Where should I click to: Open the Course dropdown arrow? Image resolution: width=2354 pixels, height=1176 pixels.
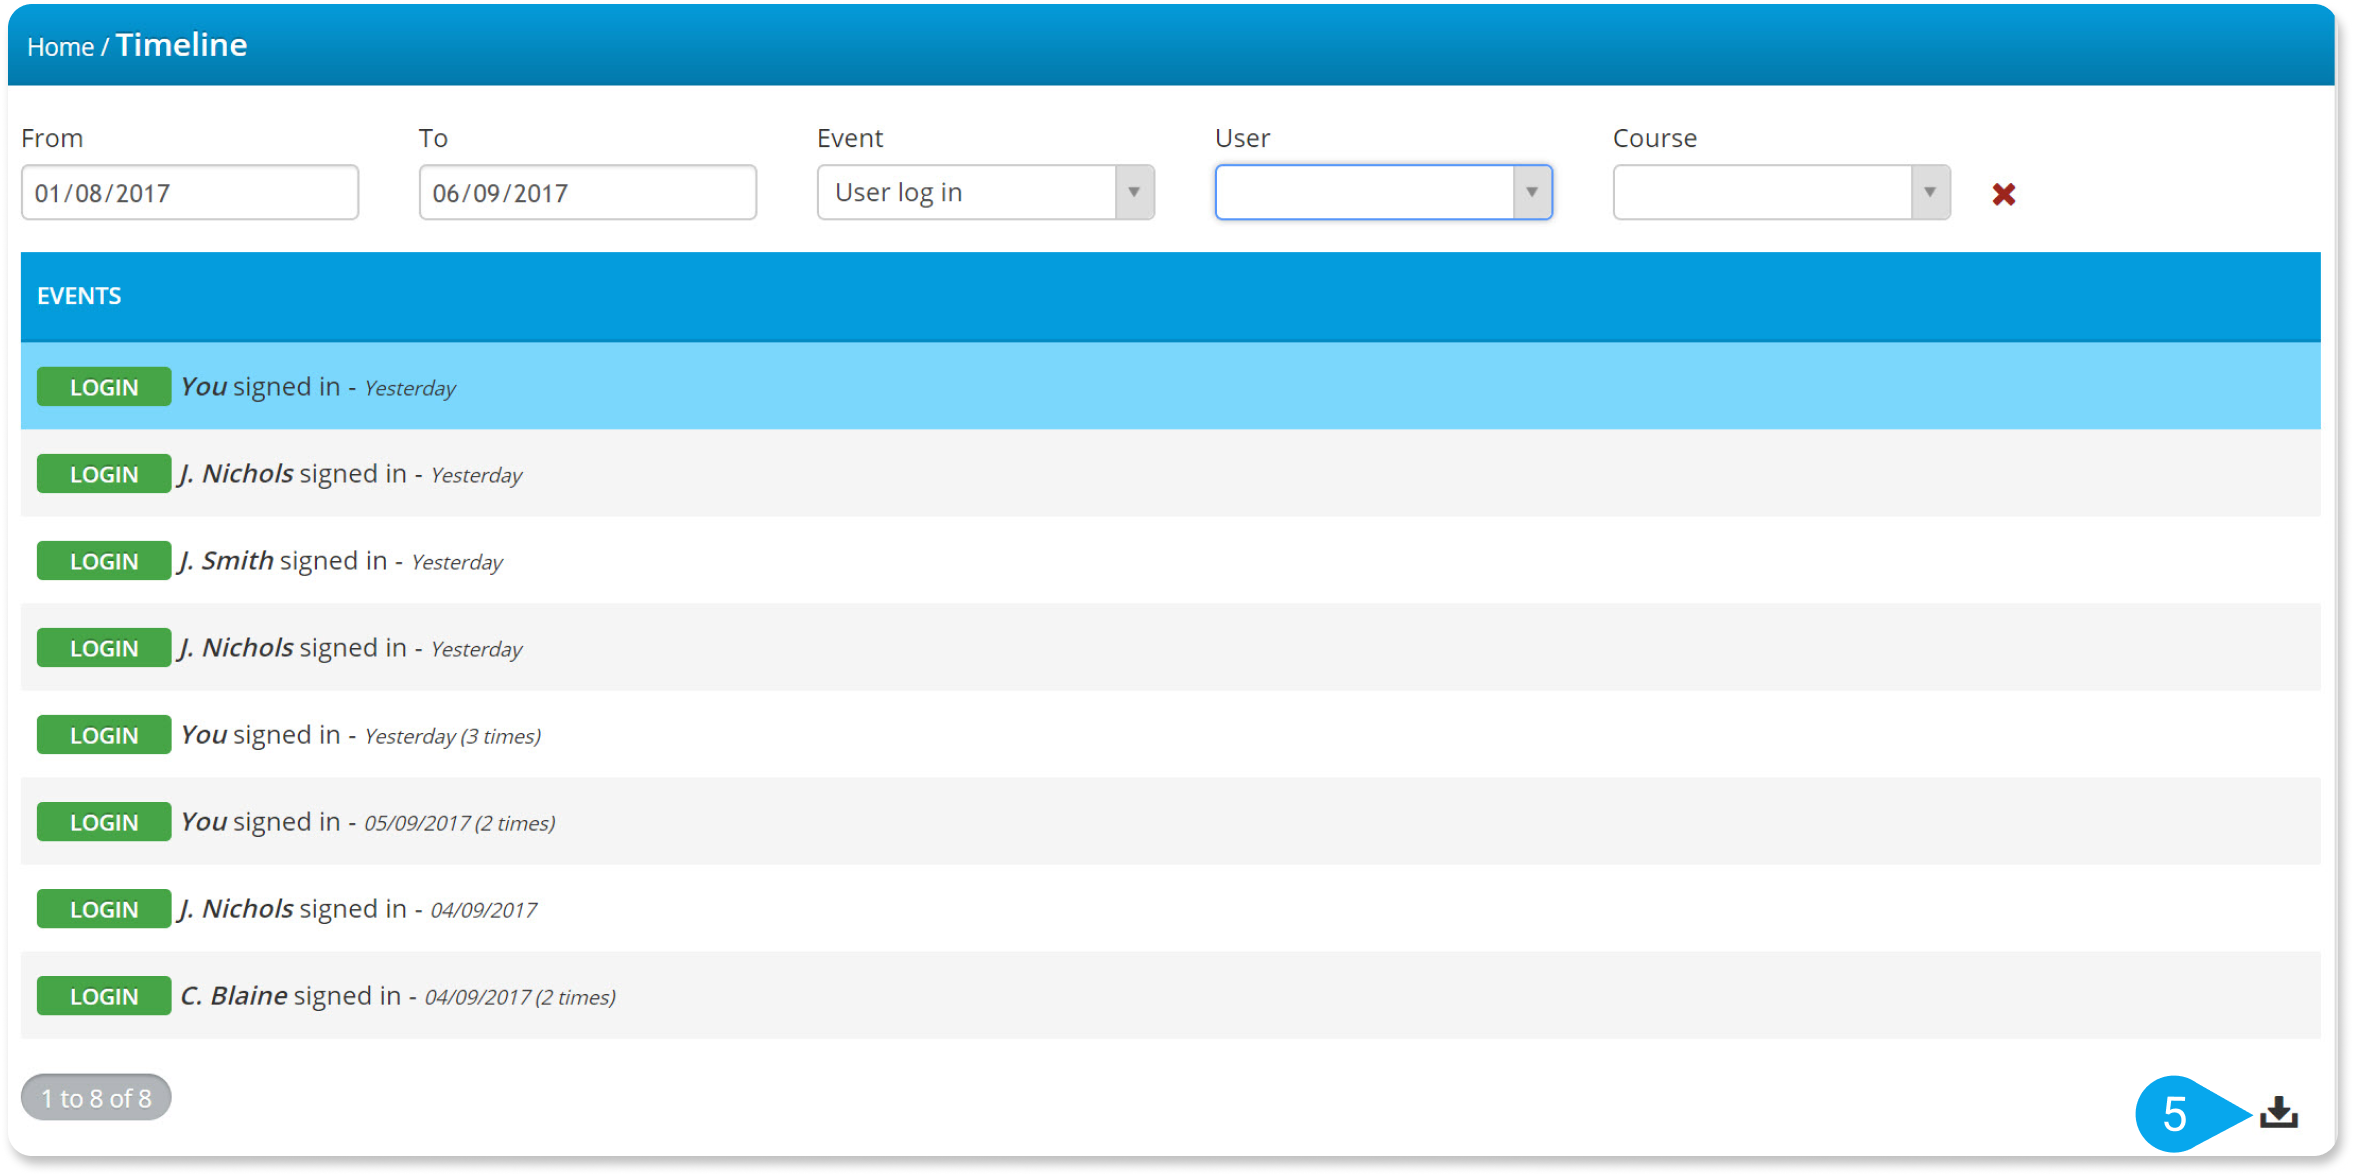1930,192
